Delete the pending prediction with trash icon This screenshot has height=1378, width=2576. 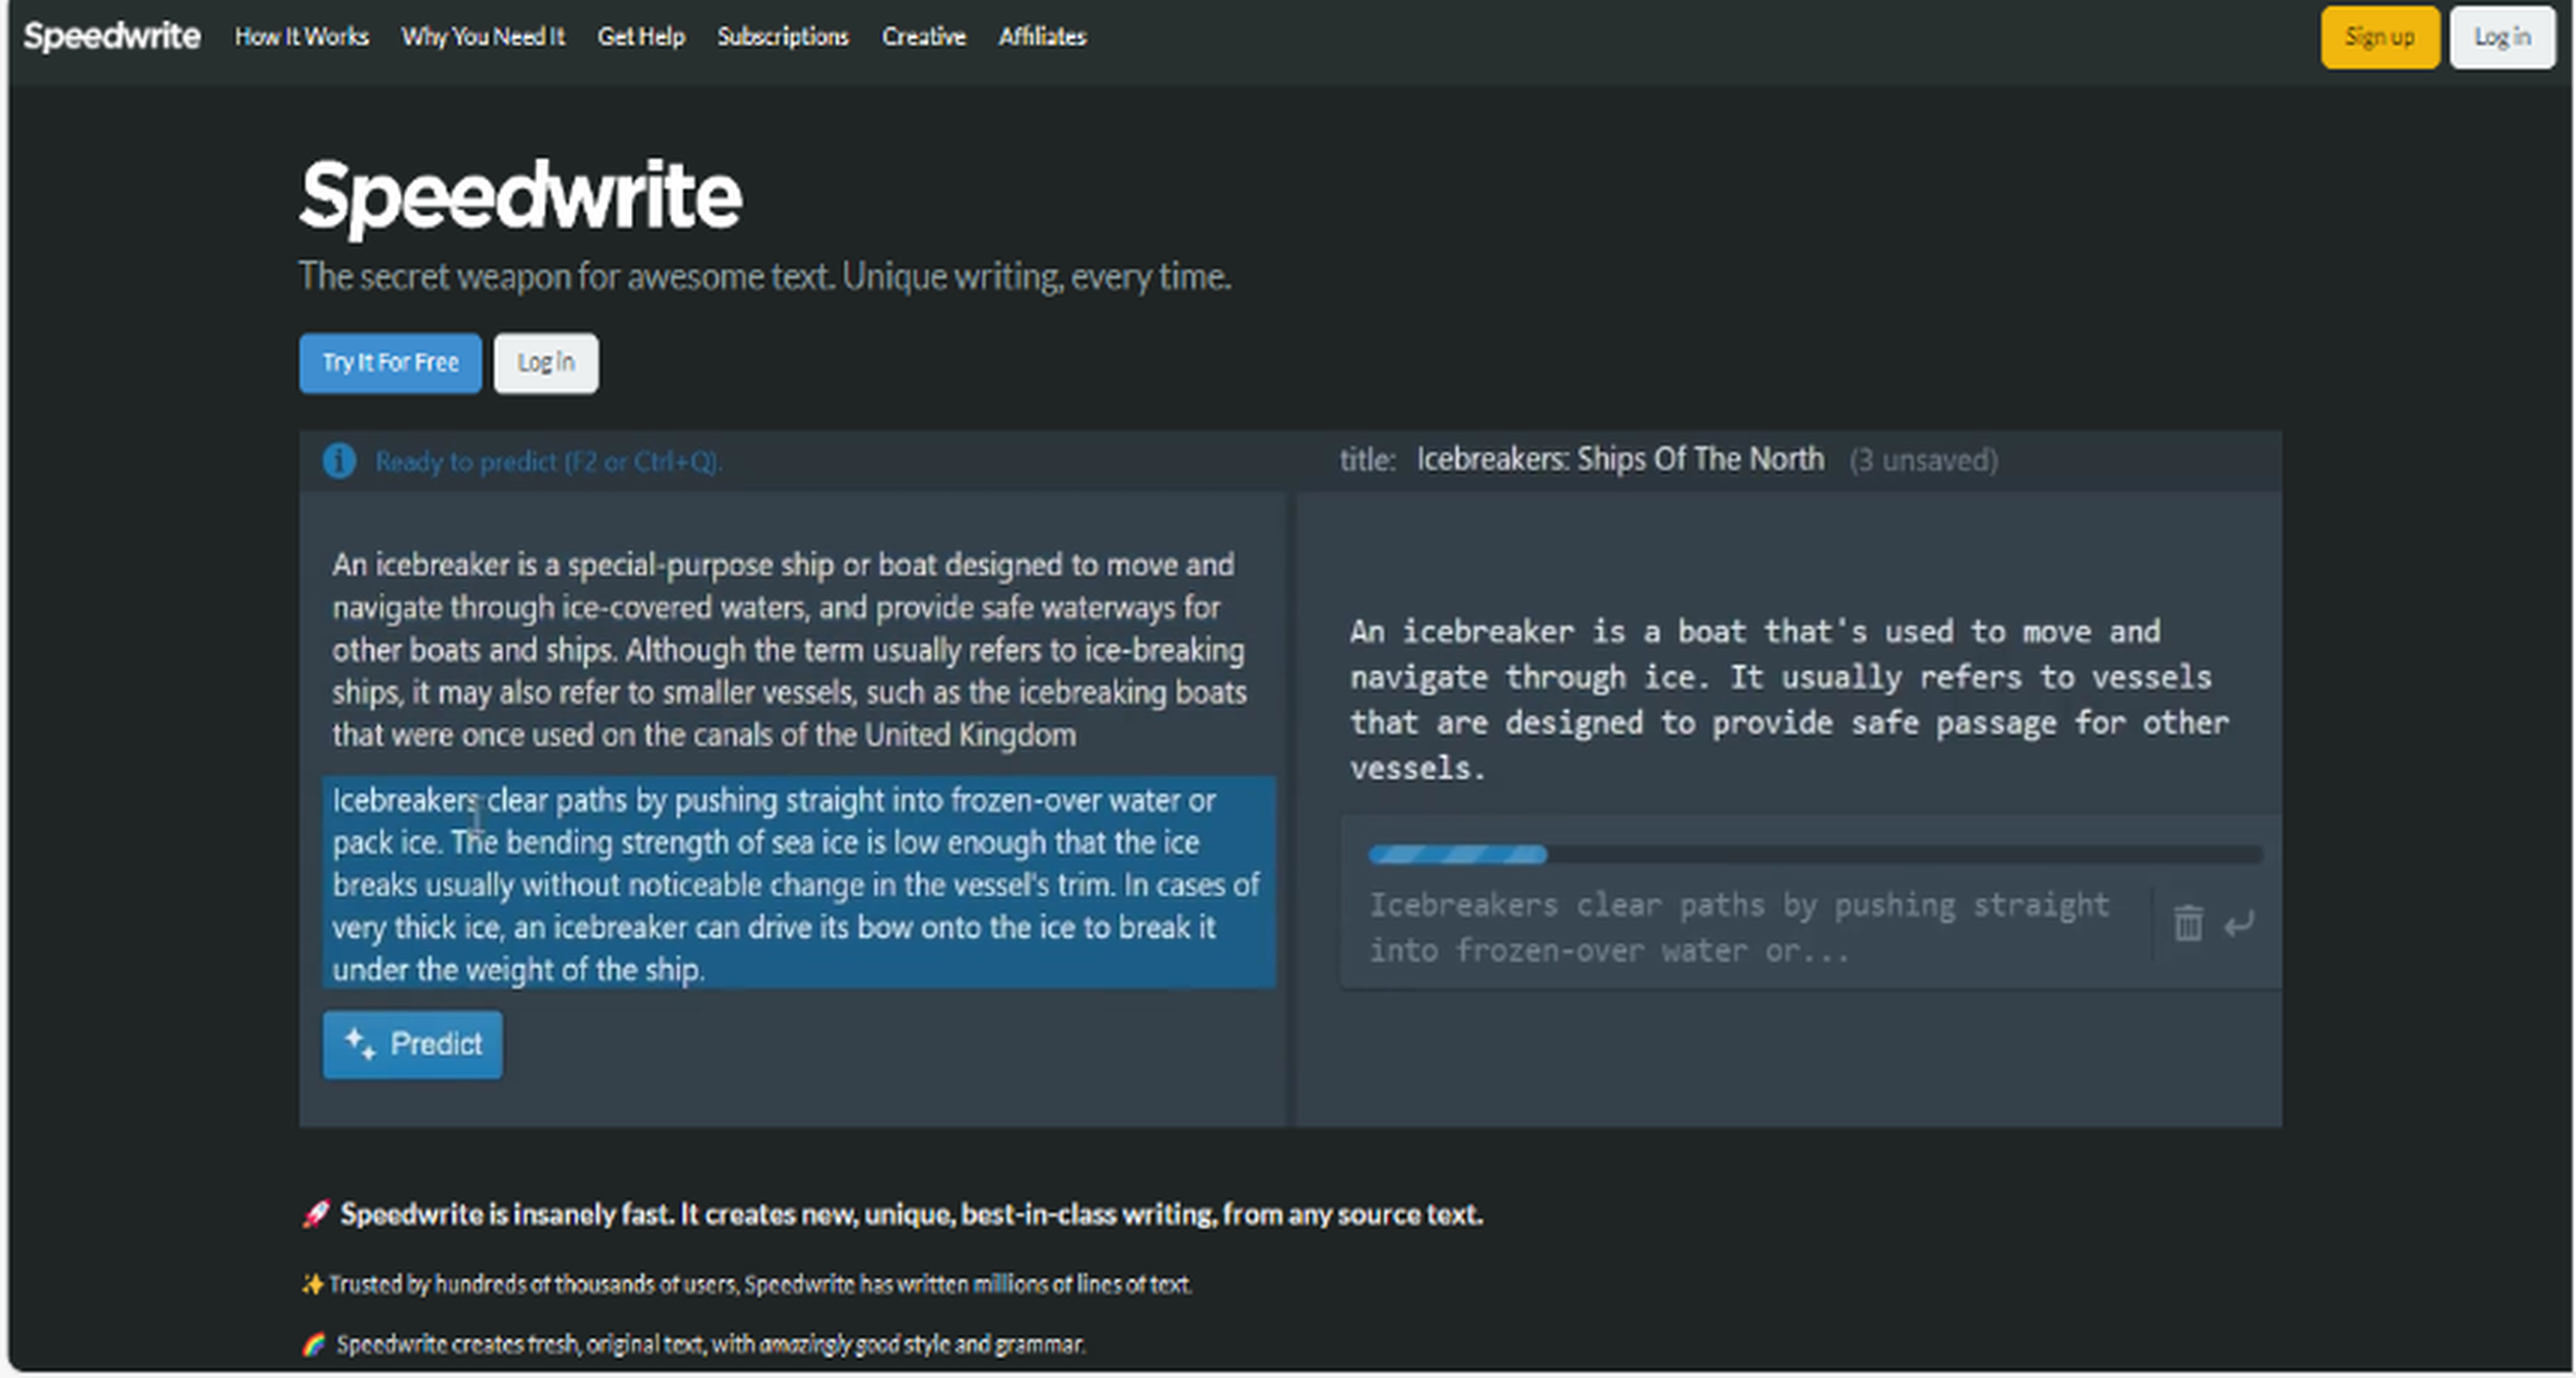pyautogui.click(x=2188, y=923)
